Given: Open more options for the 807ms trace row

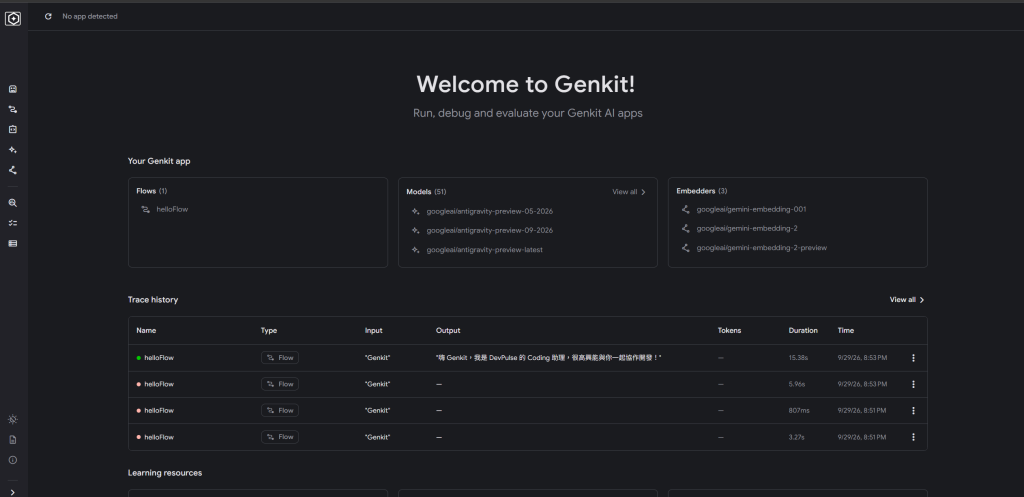Looking at the screenshot, I should click(x=913, y=411).
